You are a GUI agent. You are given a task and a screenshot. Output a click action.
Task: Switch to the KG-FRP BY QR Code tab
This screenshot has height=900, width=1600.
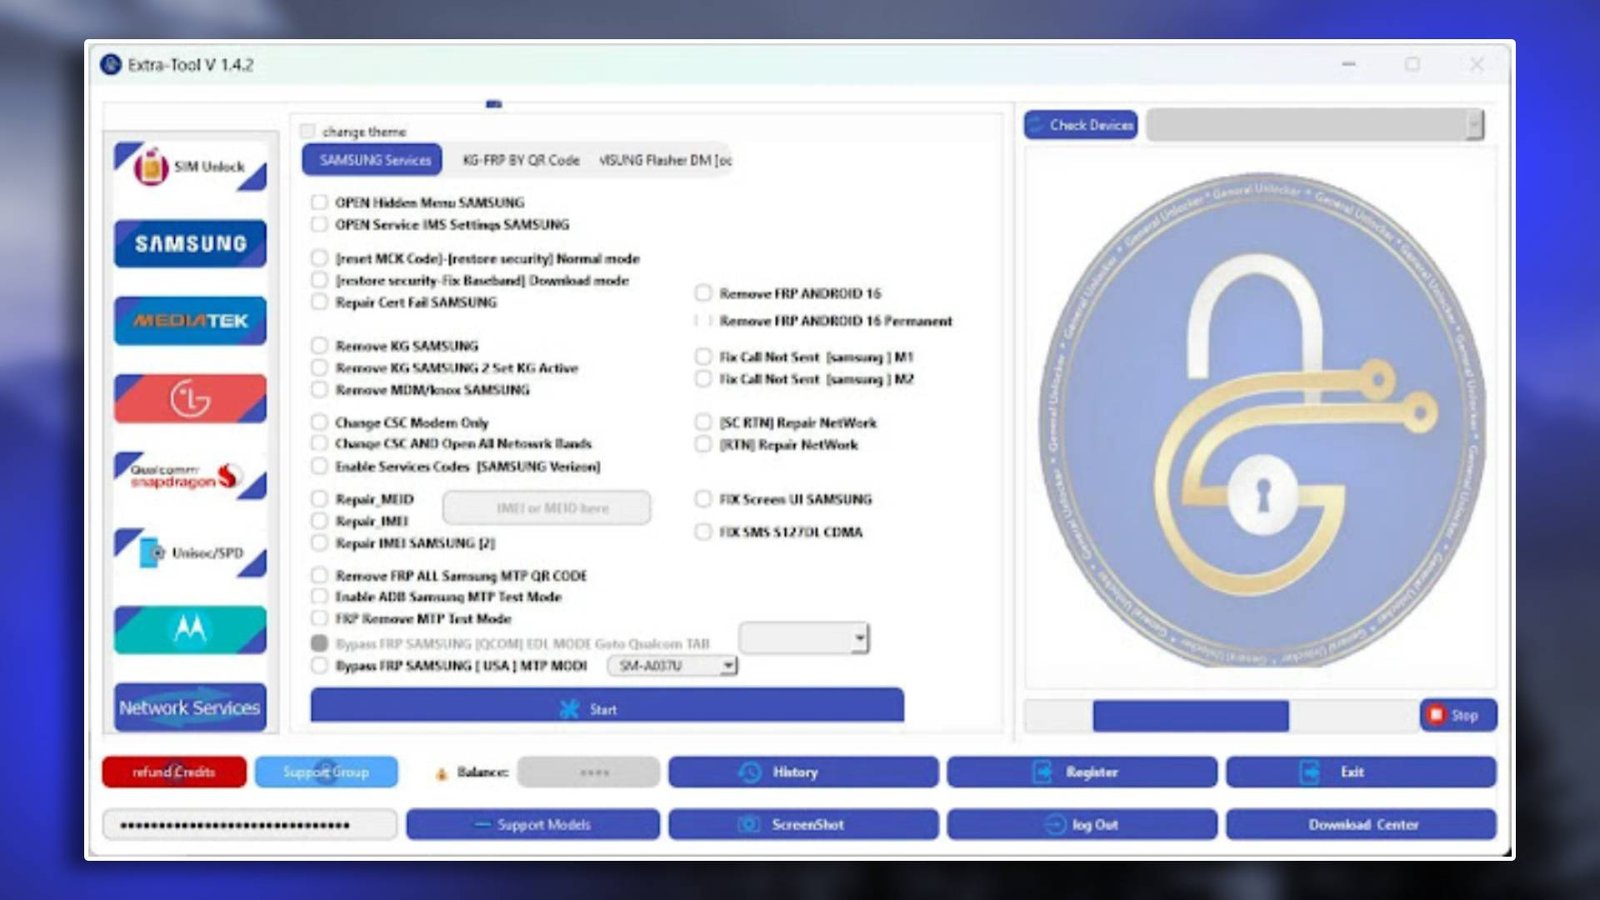pos(520,158)
